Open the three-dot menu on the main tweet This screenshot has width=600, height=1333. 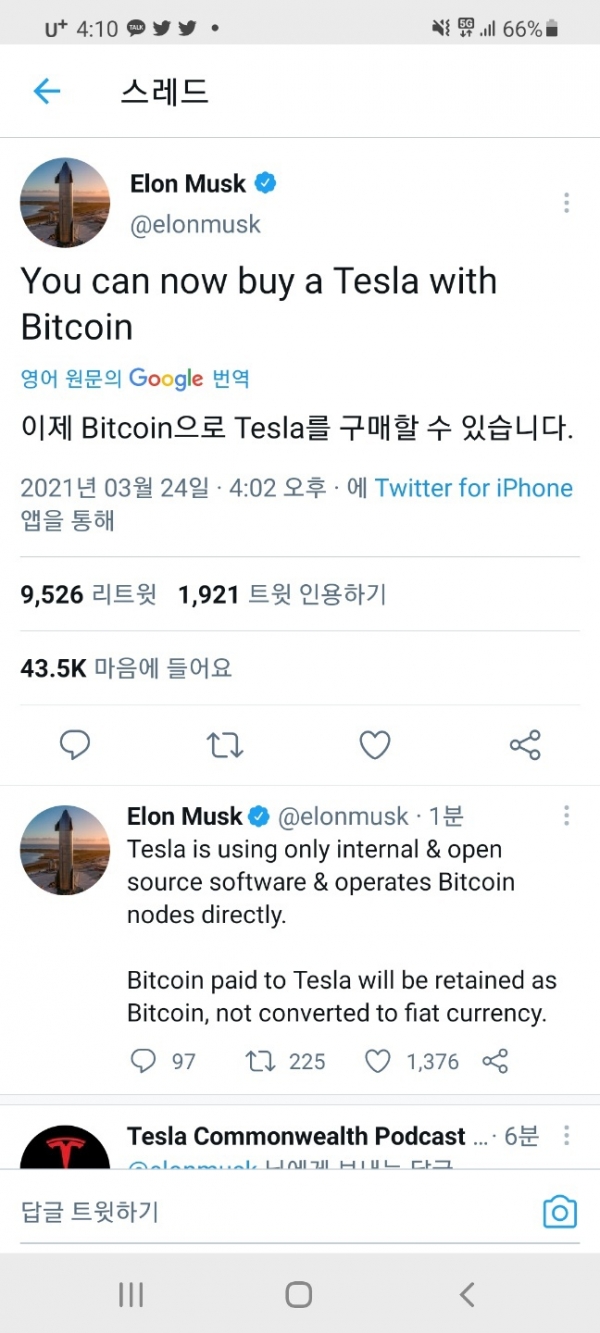(x=566, y=203)
